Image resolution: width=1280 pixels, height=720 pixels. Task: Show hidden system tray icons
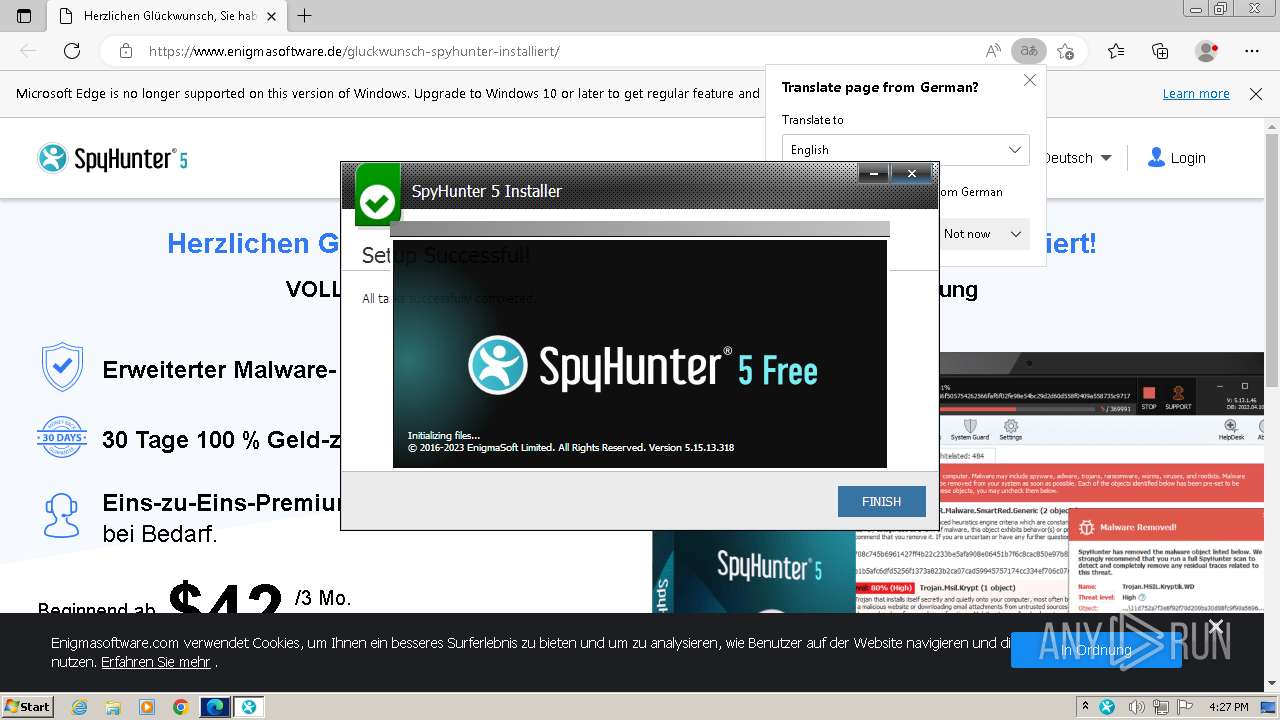pyautogui.click(x=1085, y=707)
